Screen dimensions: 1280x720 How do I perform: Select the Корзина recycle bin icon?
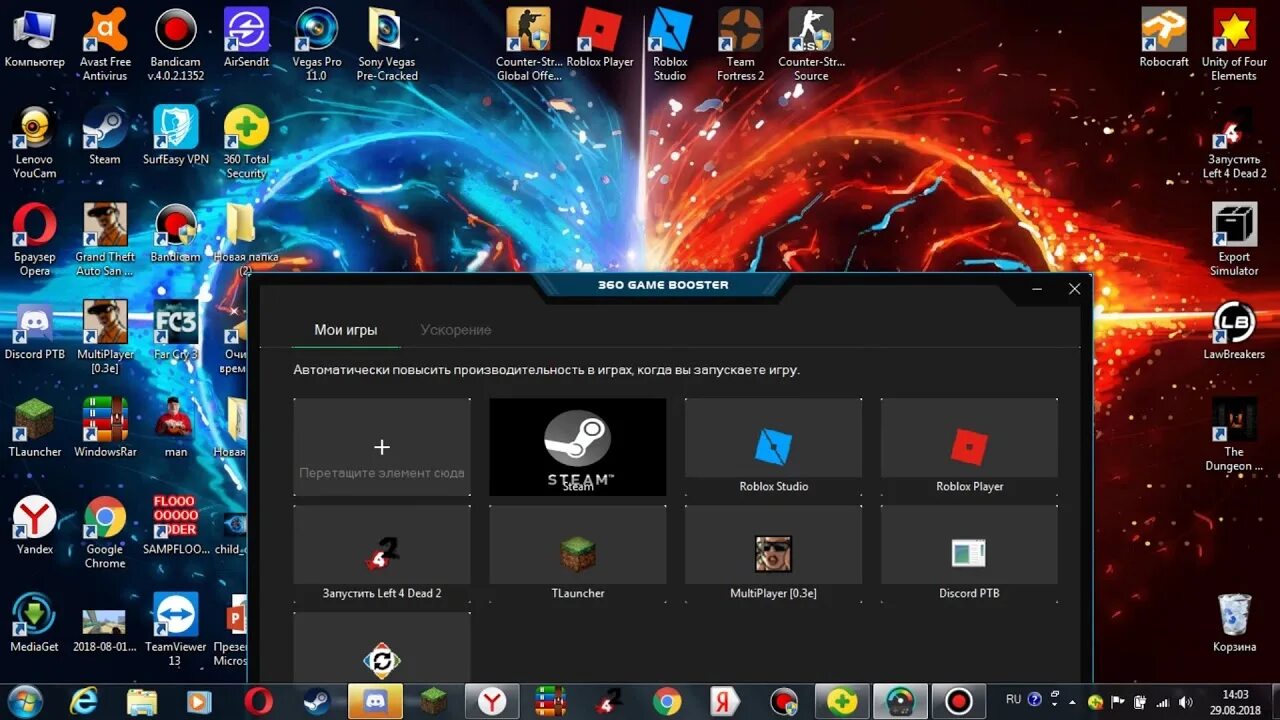click(1234, 623)
